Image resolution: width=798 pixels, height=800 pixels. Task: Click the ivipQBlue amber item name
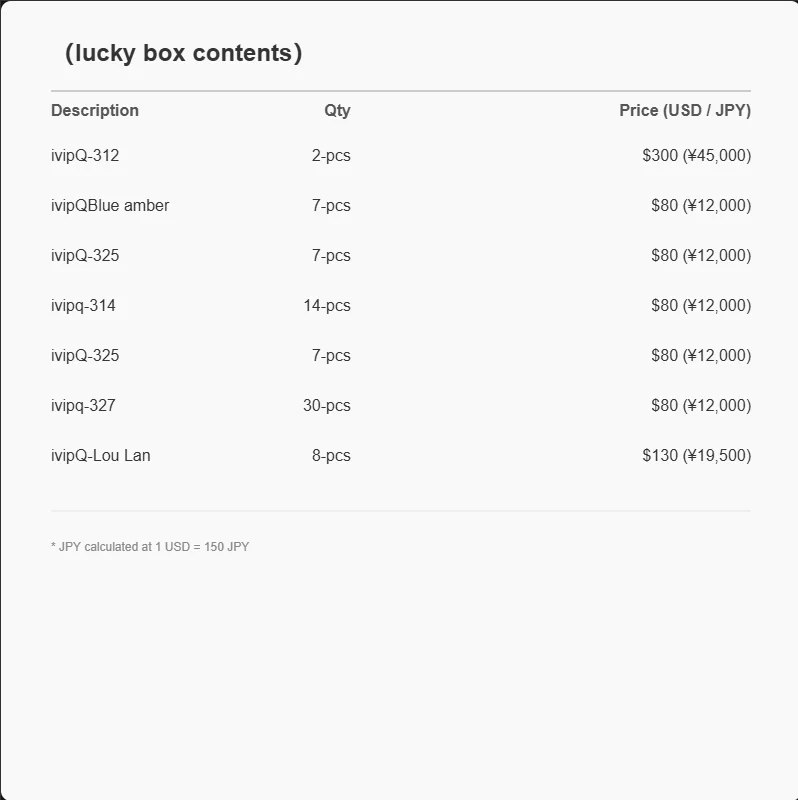click(x=110, y=205)
